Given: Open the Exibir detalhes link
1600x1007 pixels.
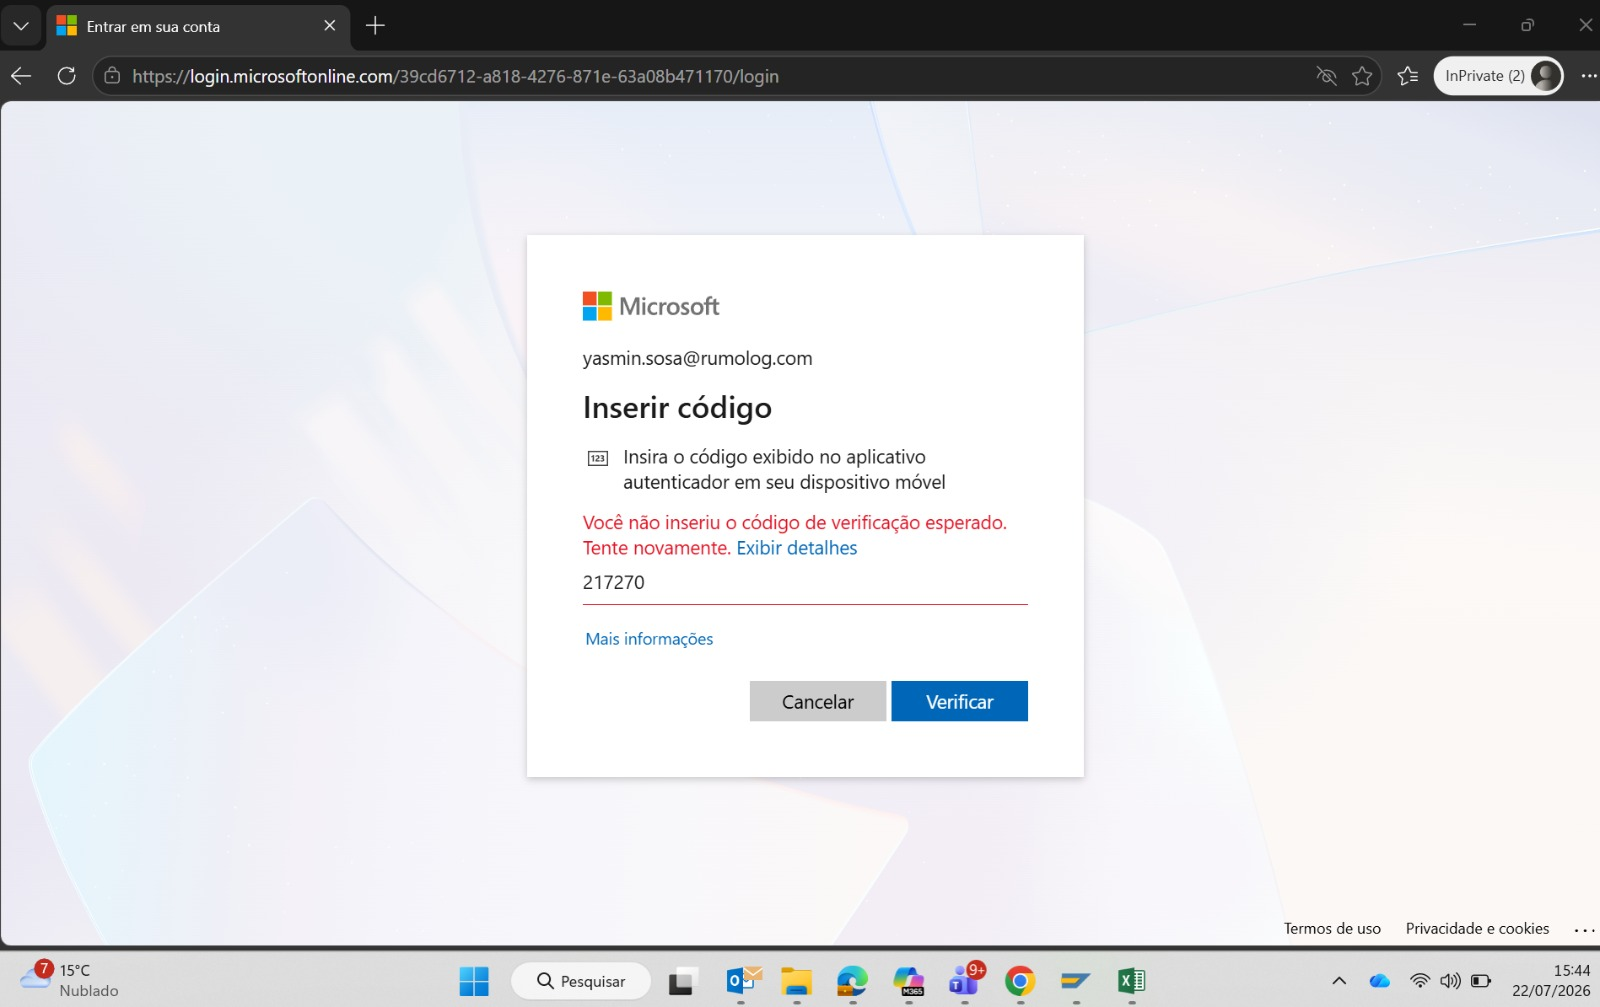Looking at the screenshot, I should point(797,548).
